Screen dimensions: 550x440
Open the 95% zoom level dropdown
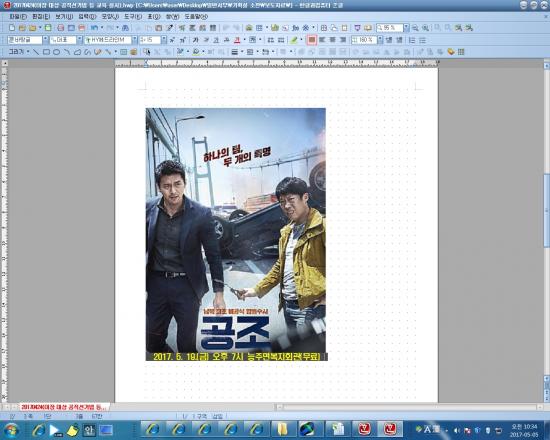click(x=406, y=28)
